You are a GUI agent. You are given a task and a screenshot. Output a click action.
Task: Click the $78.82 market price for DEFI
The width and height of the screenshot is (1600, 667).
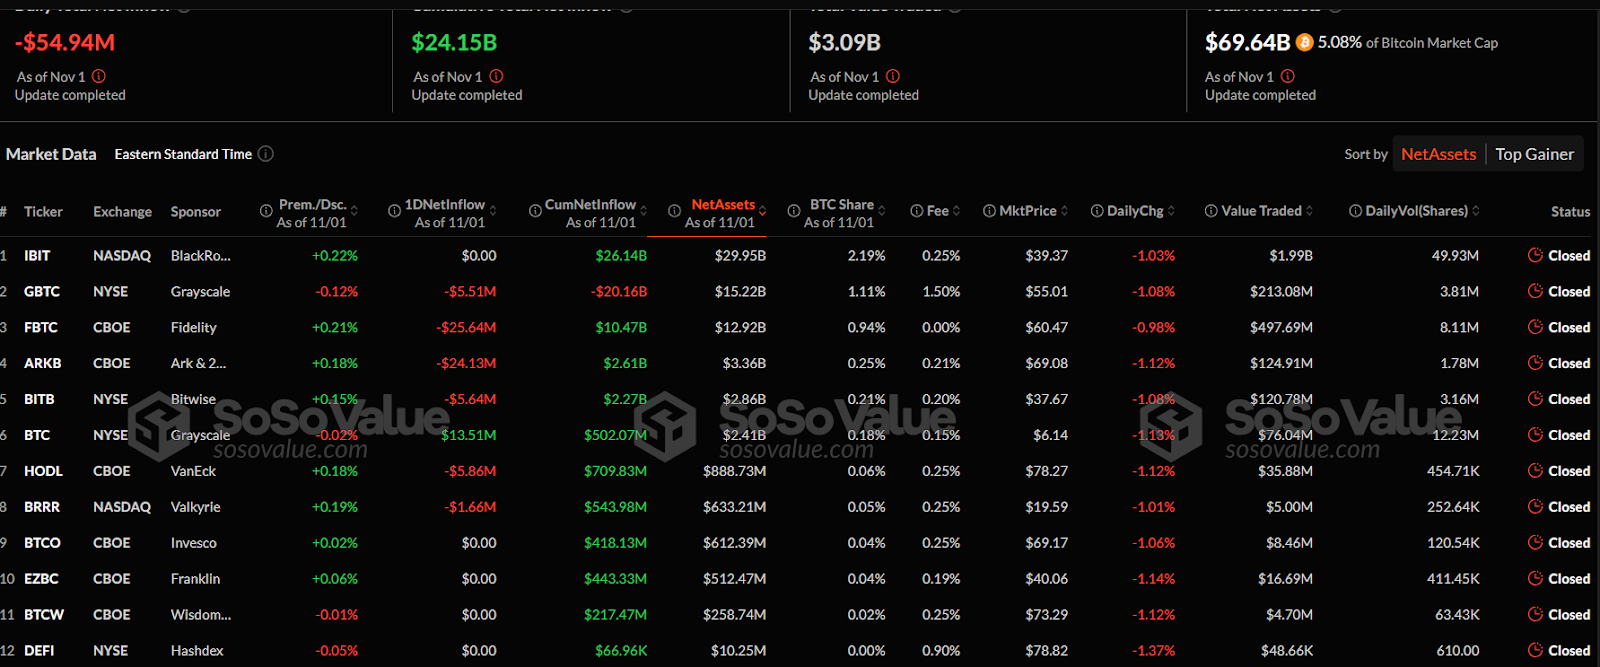[1046, 650]
